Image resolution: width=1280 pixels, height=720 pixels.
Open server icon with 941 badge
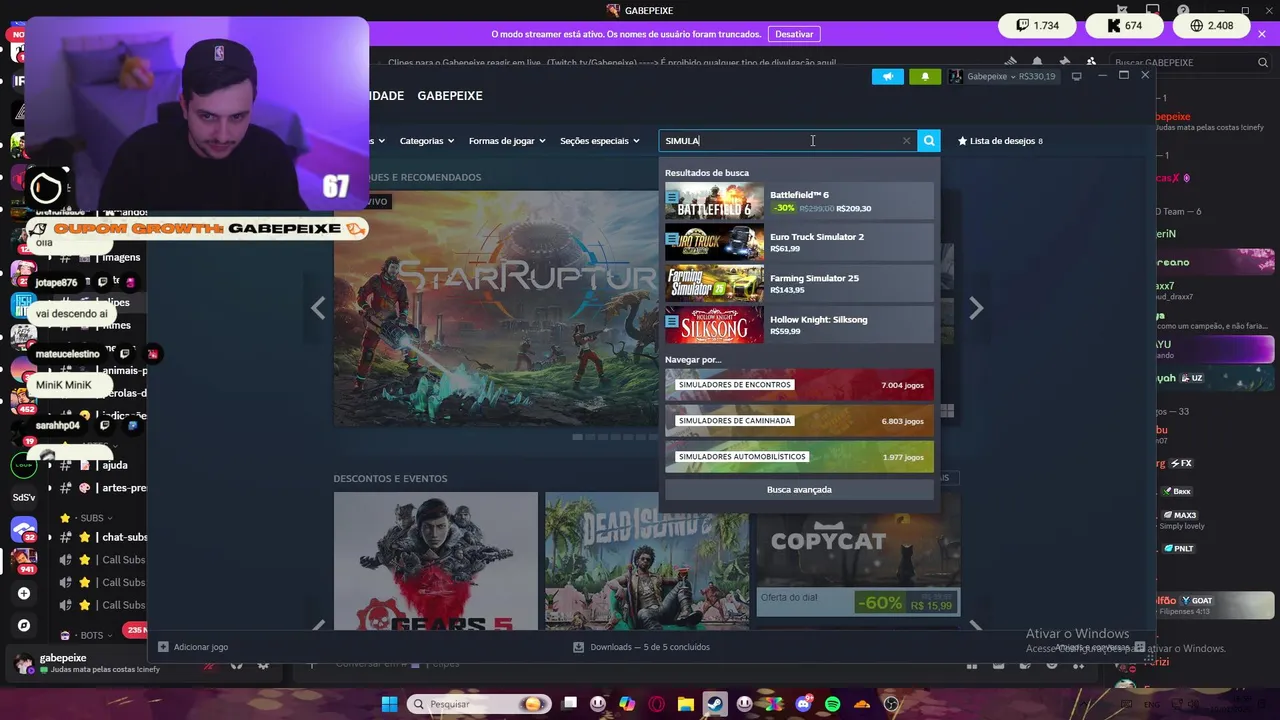pos(24,560)
